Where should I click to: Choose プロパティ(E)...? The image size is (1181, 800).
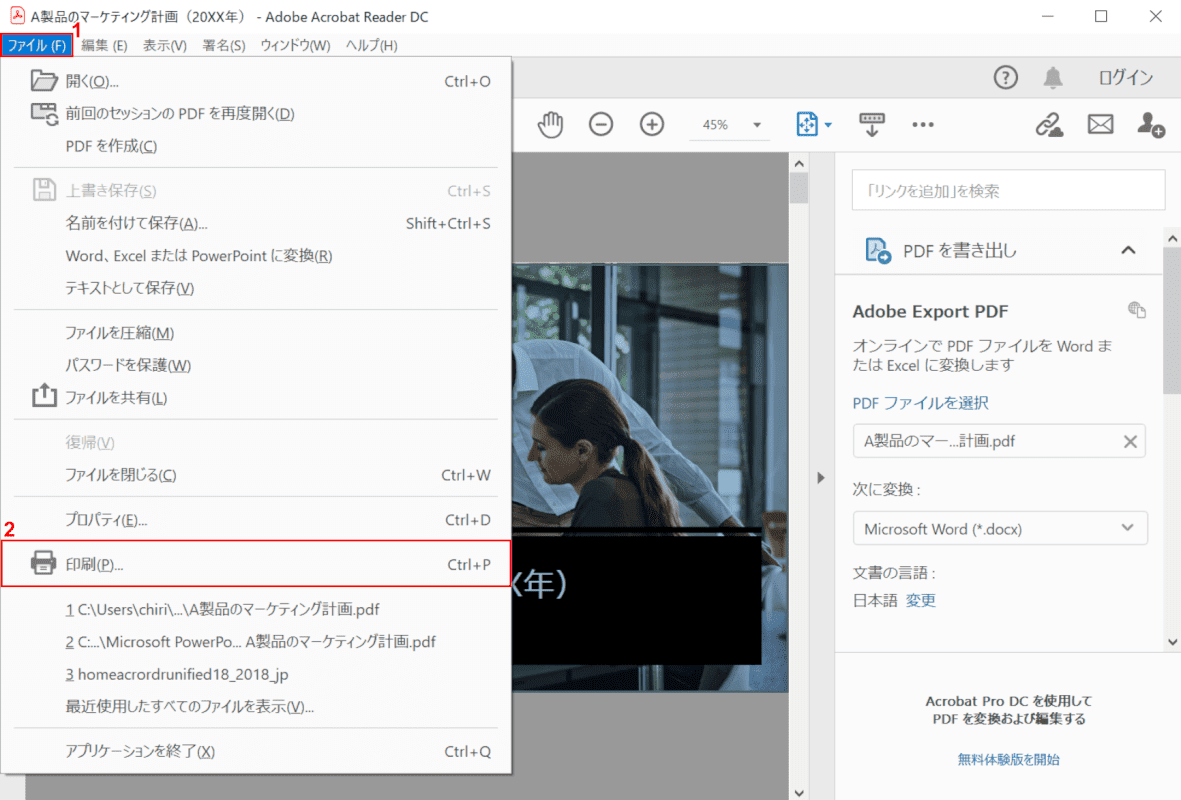pyautogui.click(x=256, y=520)
